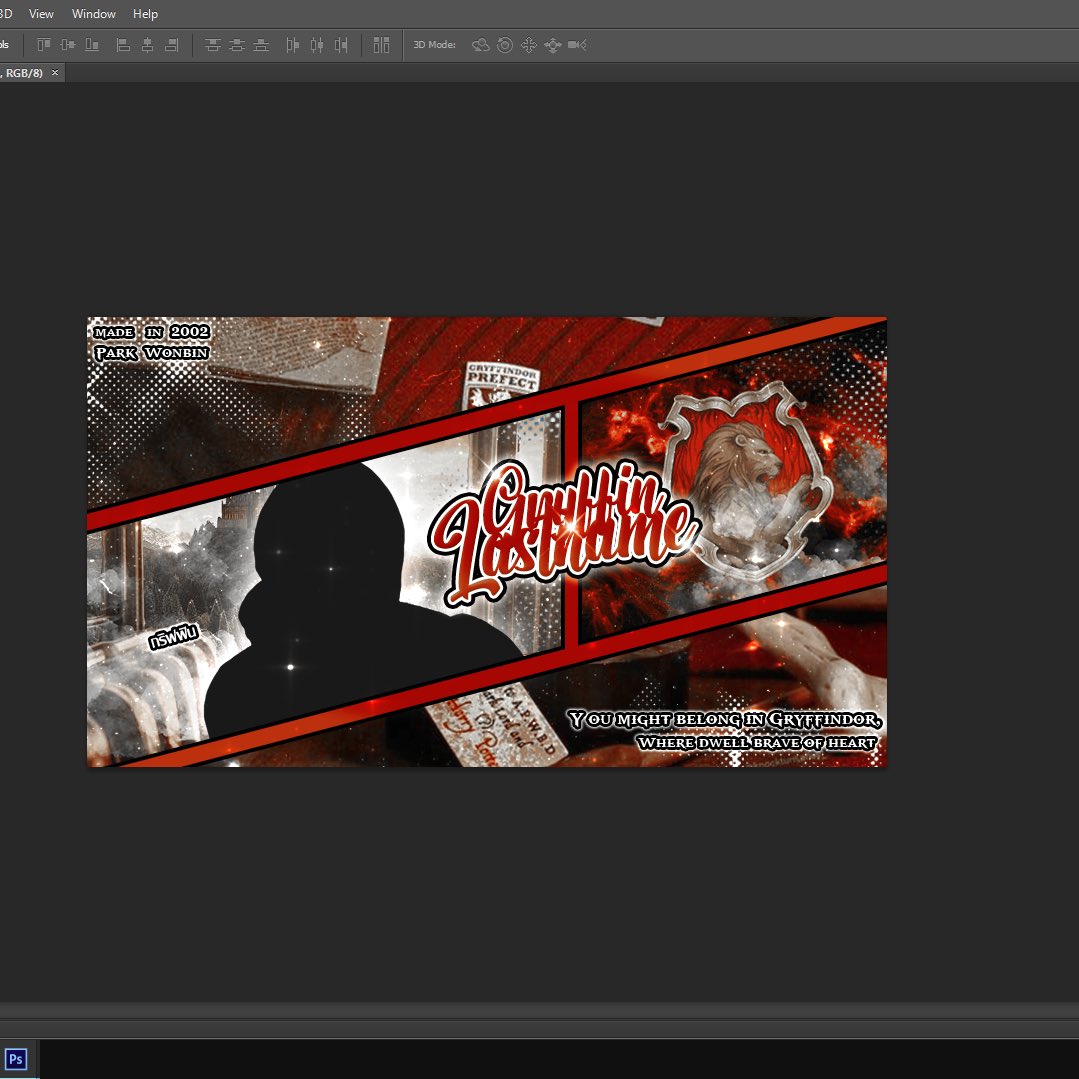Image resolution: width=1079 pixels, height=1079 pixels.
Task: Select 3D Pan (drag) mode icon
Action: click(528, 45)
